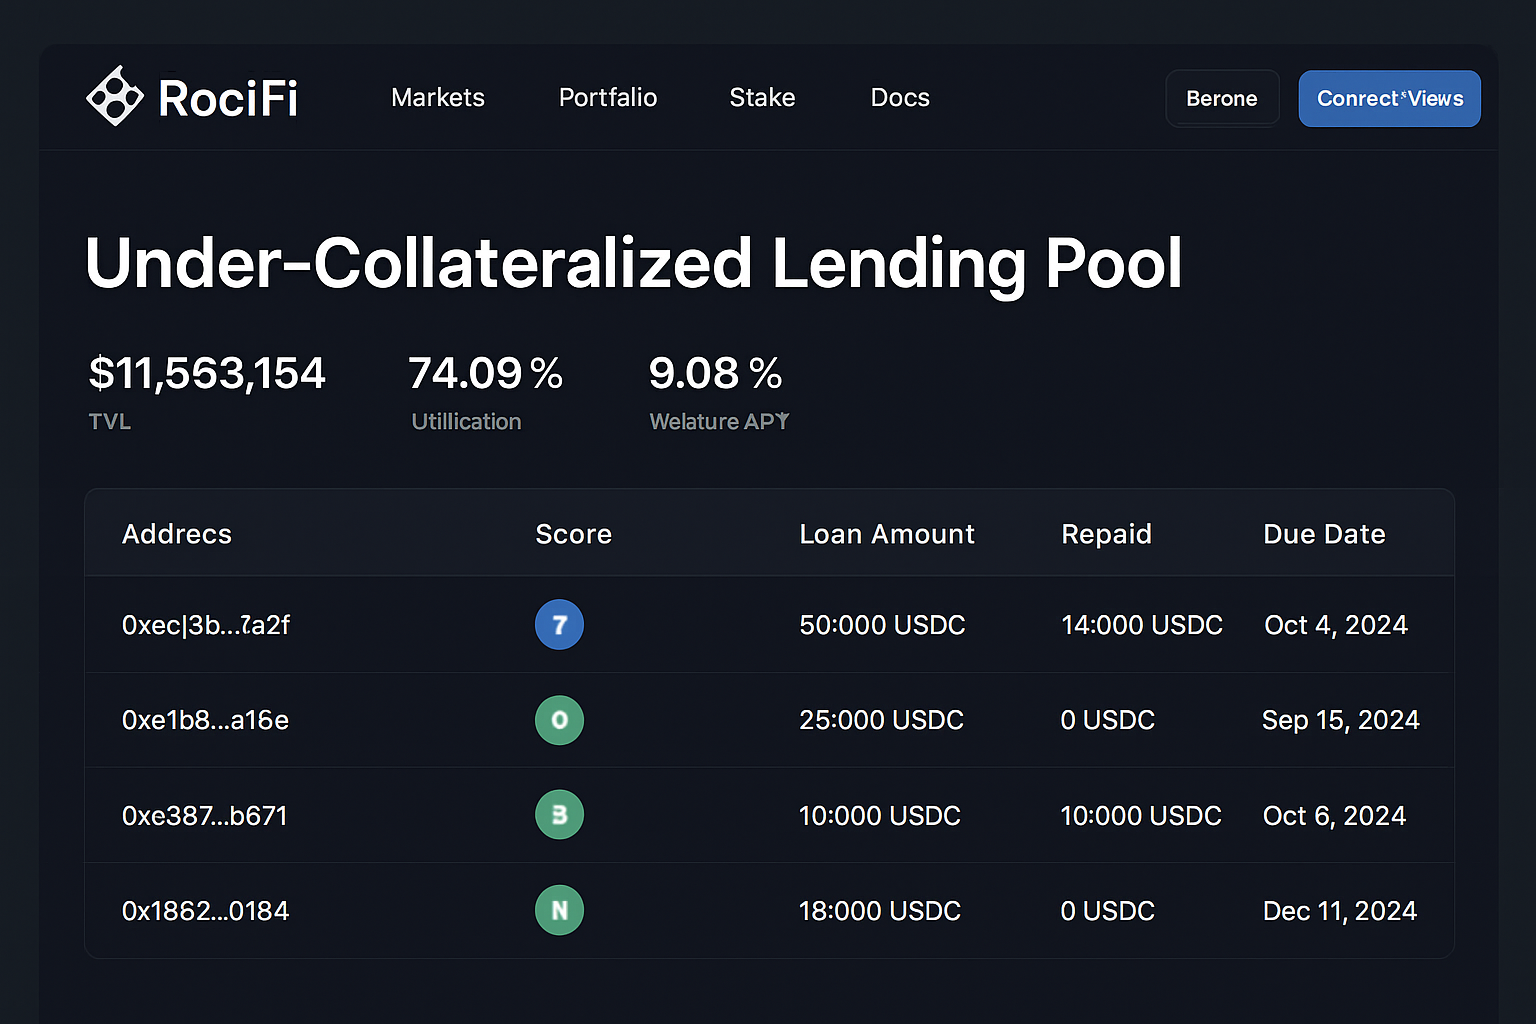The width and height of the screenshot is (1536, 1024).
Task: Select the loan row showing 25:000 USDC
Action: [x=880, y=720]
